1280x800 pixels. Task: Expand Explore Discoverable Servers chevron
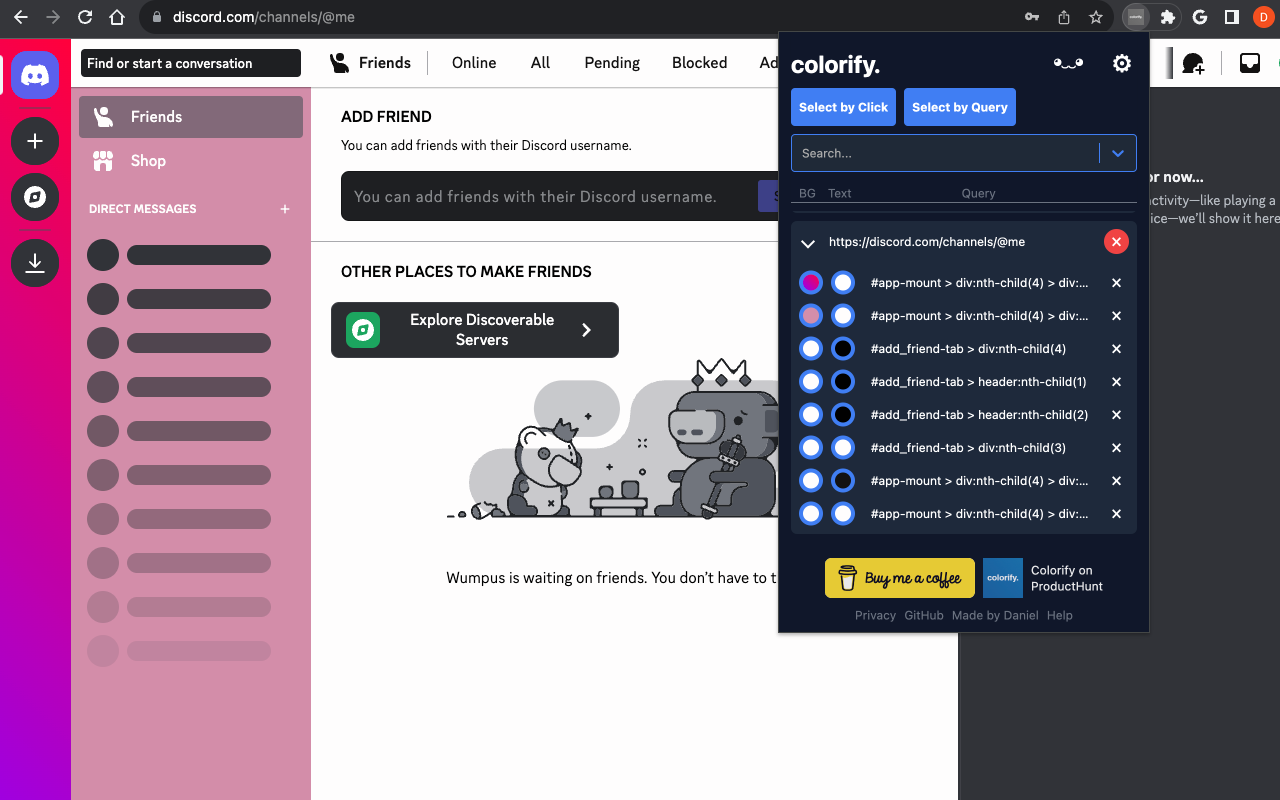pyautogui.click(x=586, y=330)
